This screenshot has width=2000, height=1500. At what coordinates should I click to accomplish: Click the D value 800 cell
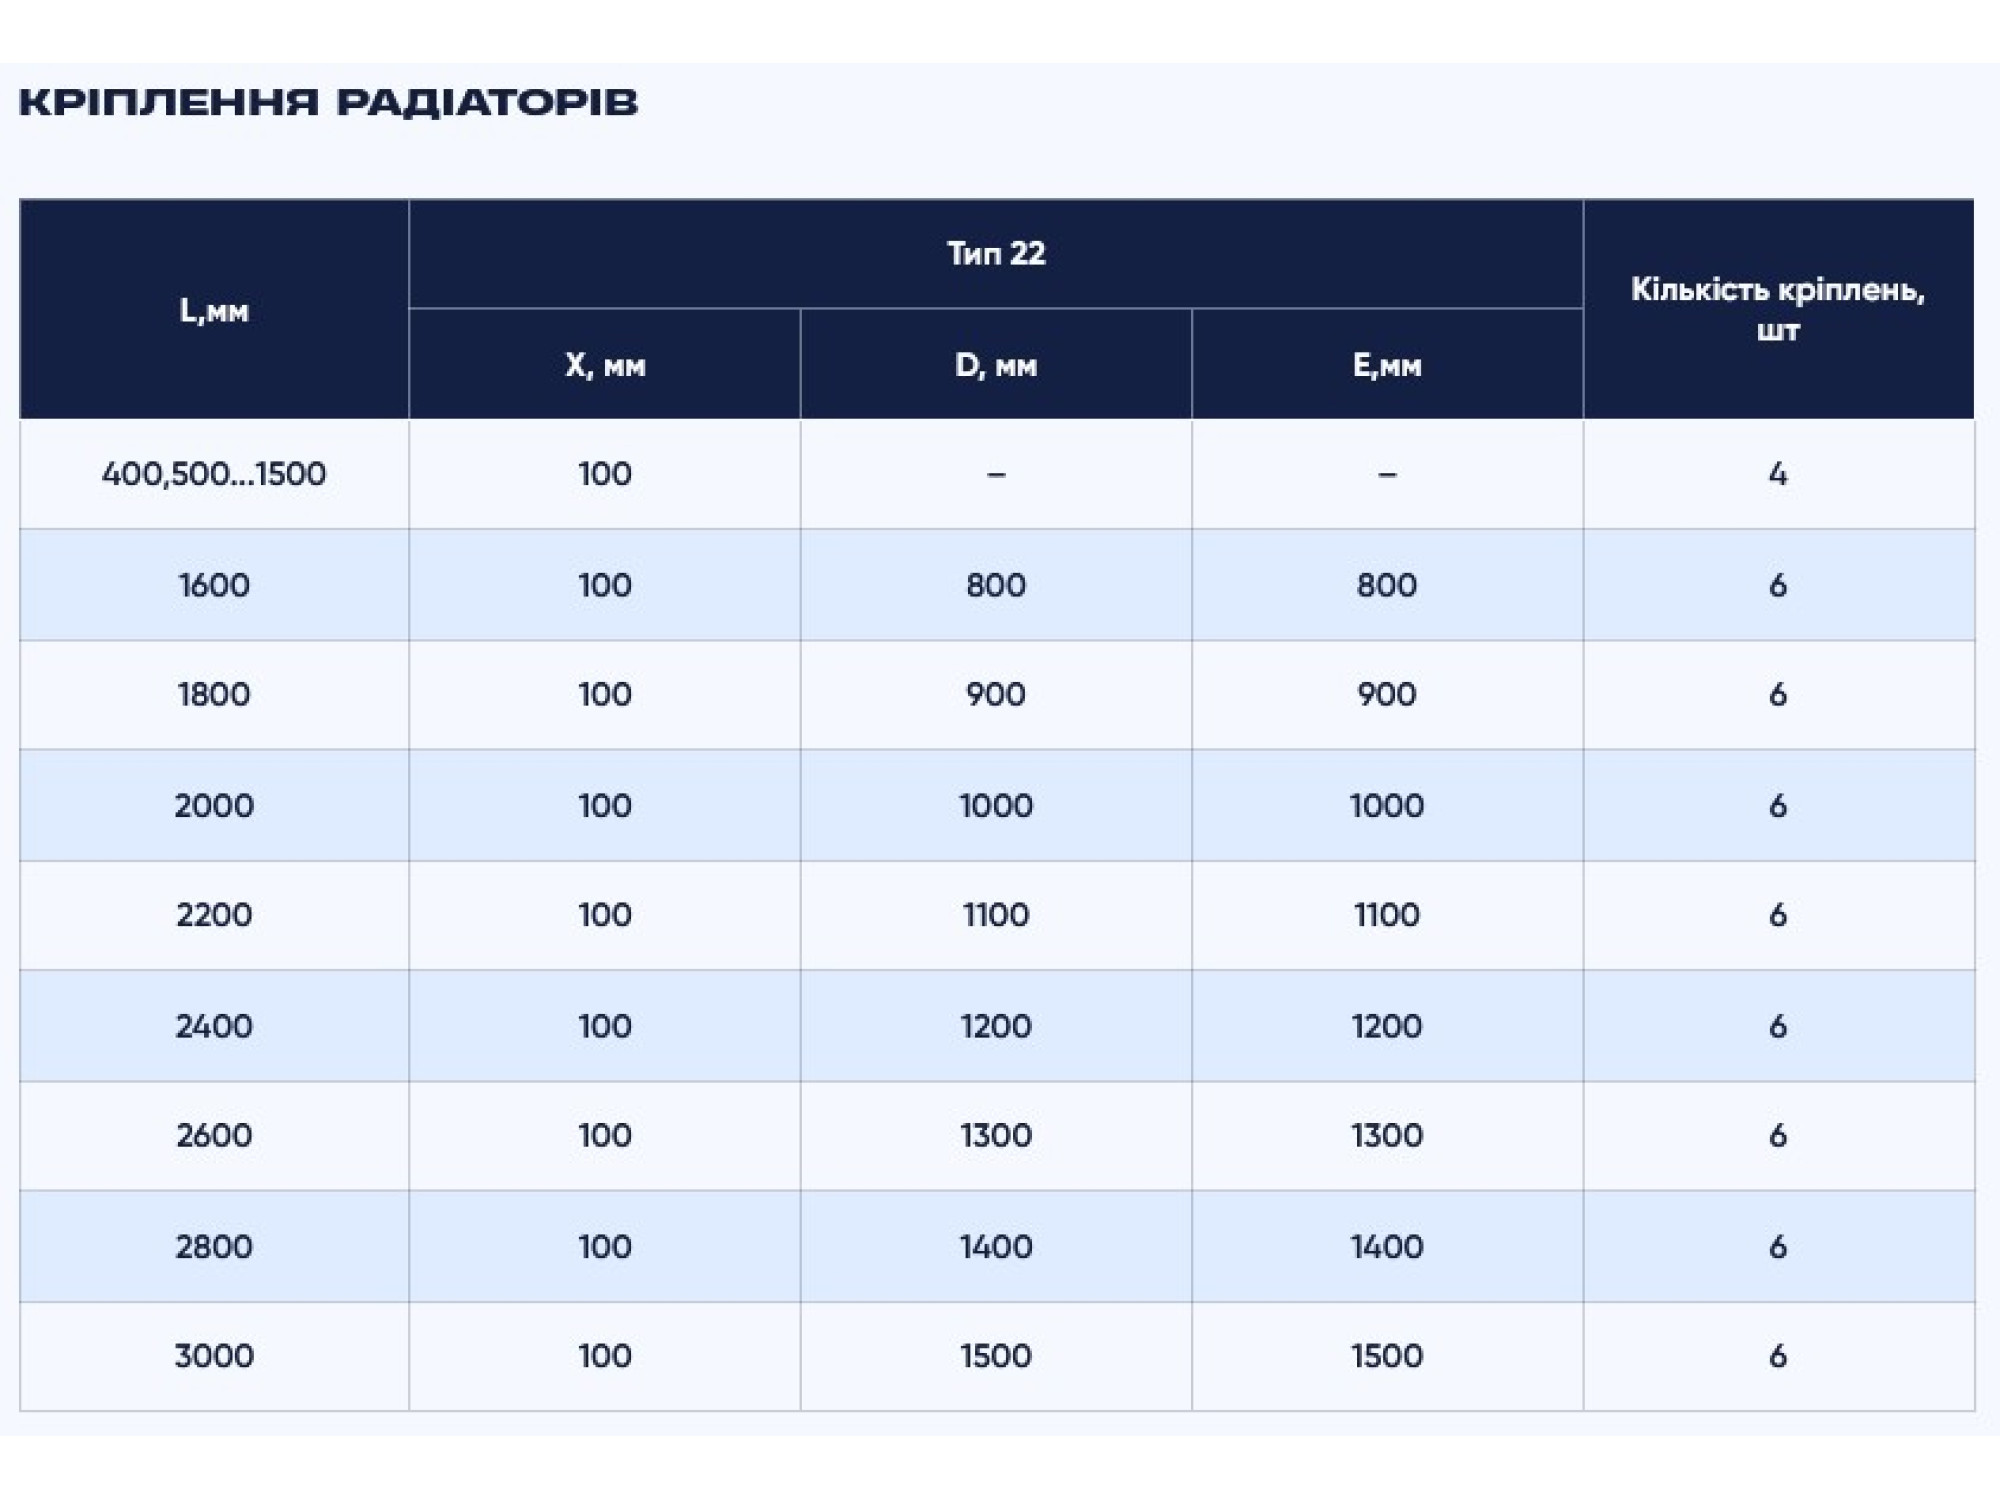click(996, 585)
